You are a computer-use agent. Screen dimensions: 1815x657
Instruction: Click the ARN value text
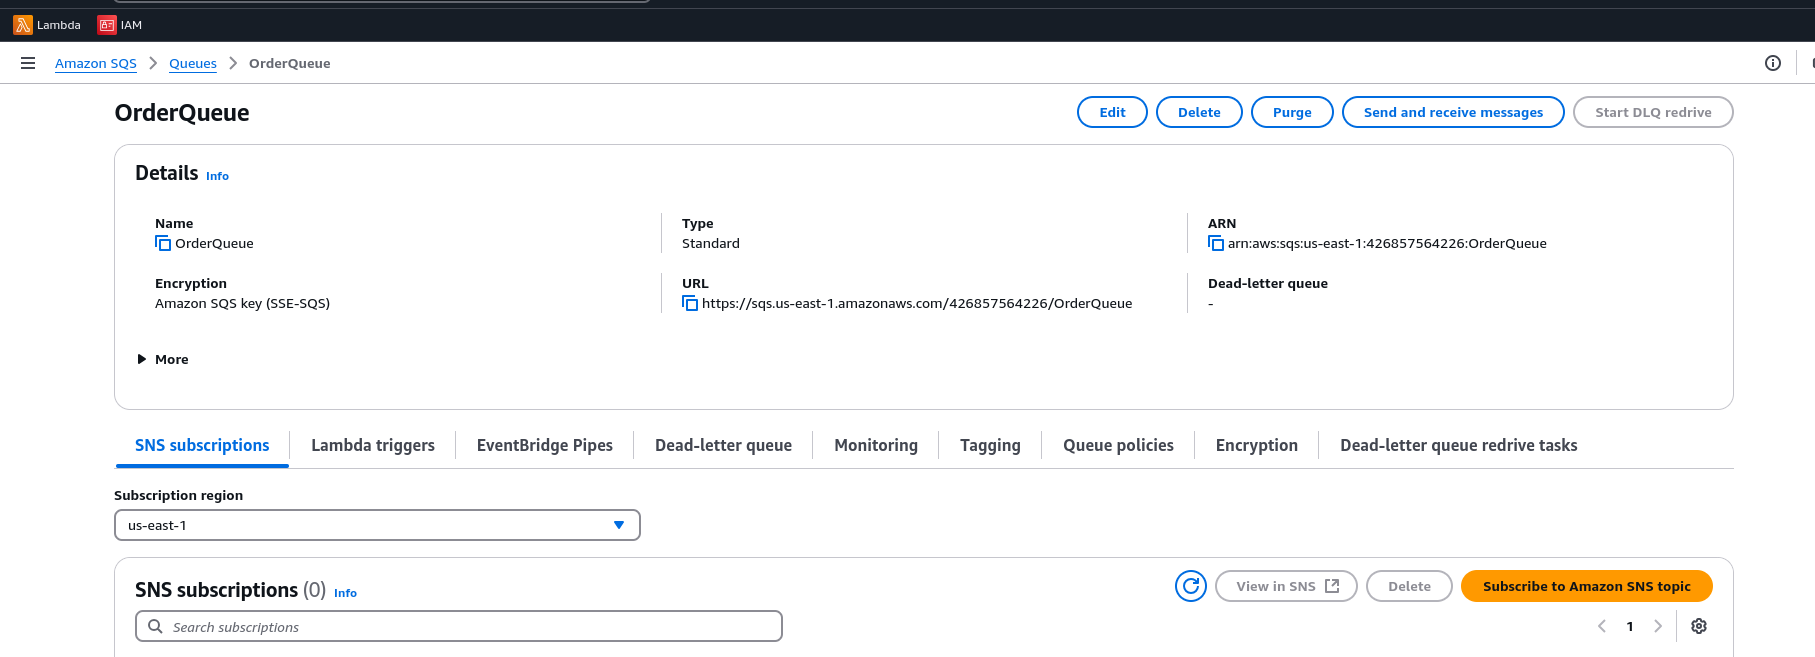tap(1387, 243)
